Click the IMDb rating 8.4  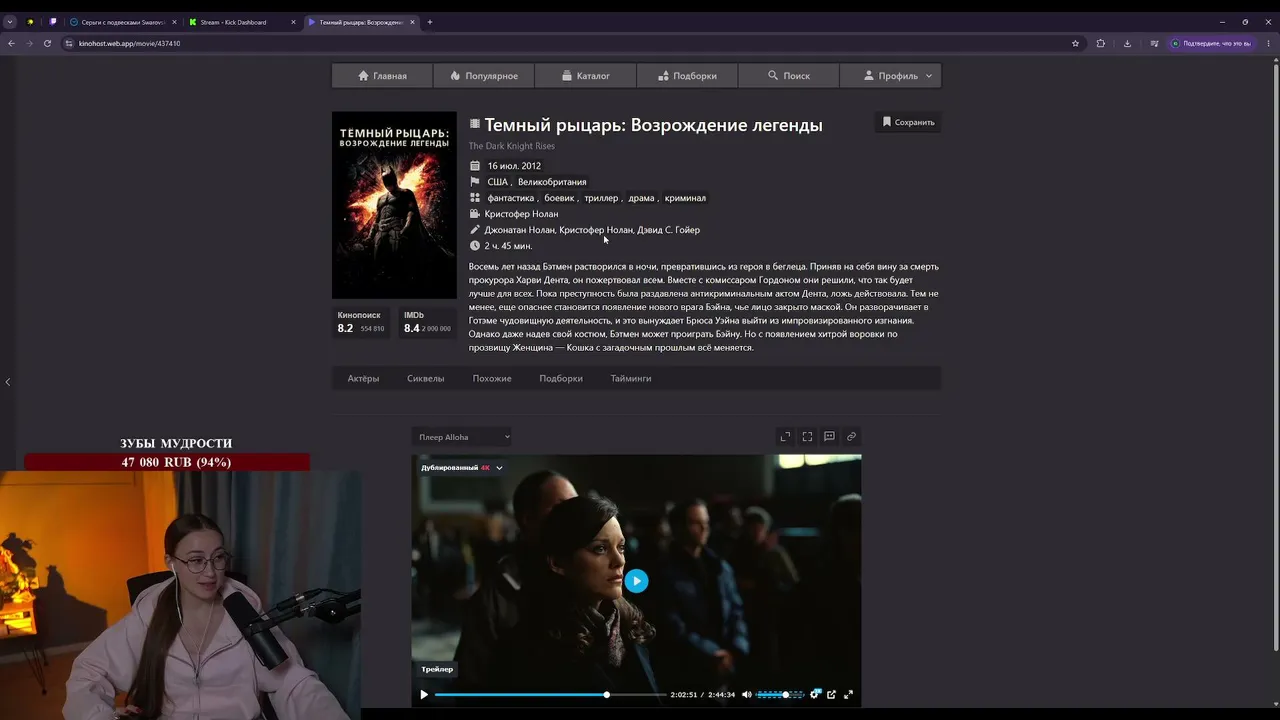427,322
